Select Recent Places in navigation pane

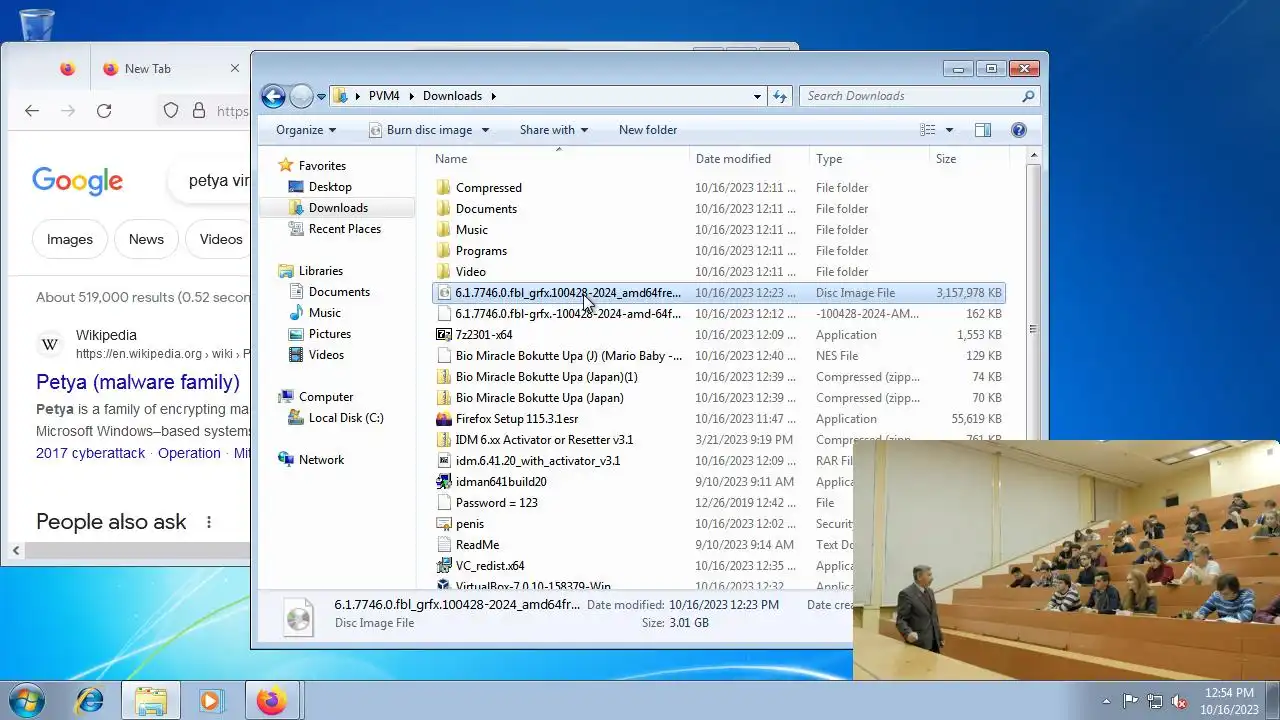pyautogui.click(x=345, y=229)
